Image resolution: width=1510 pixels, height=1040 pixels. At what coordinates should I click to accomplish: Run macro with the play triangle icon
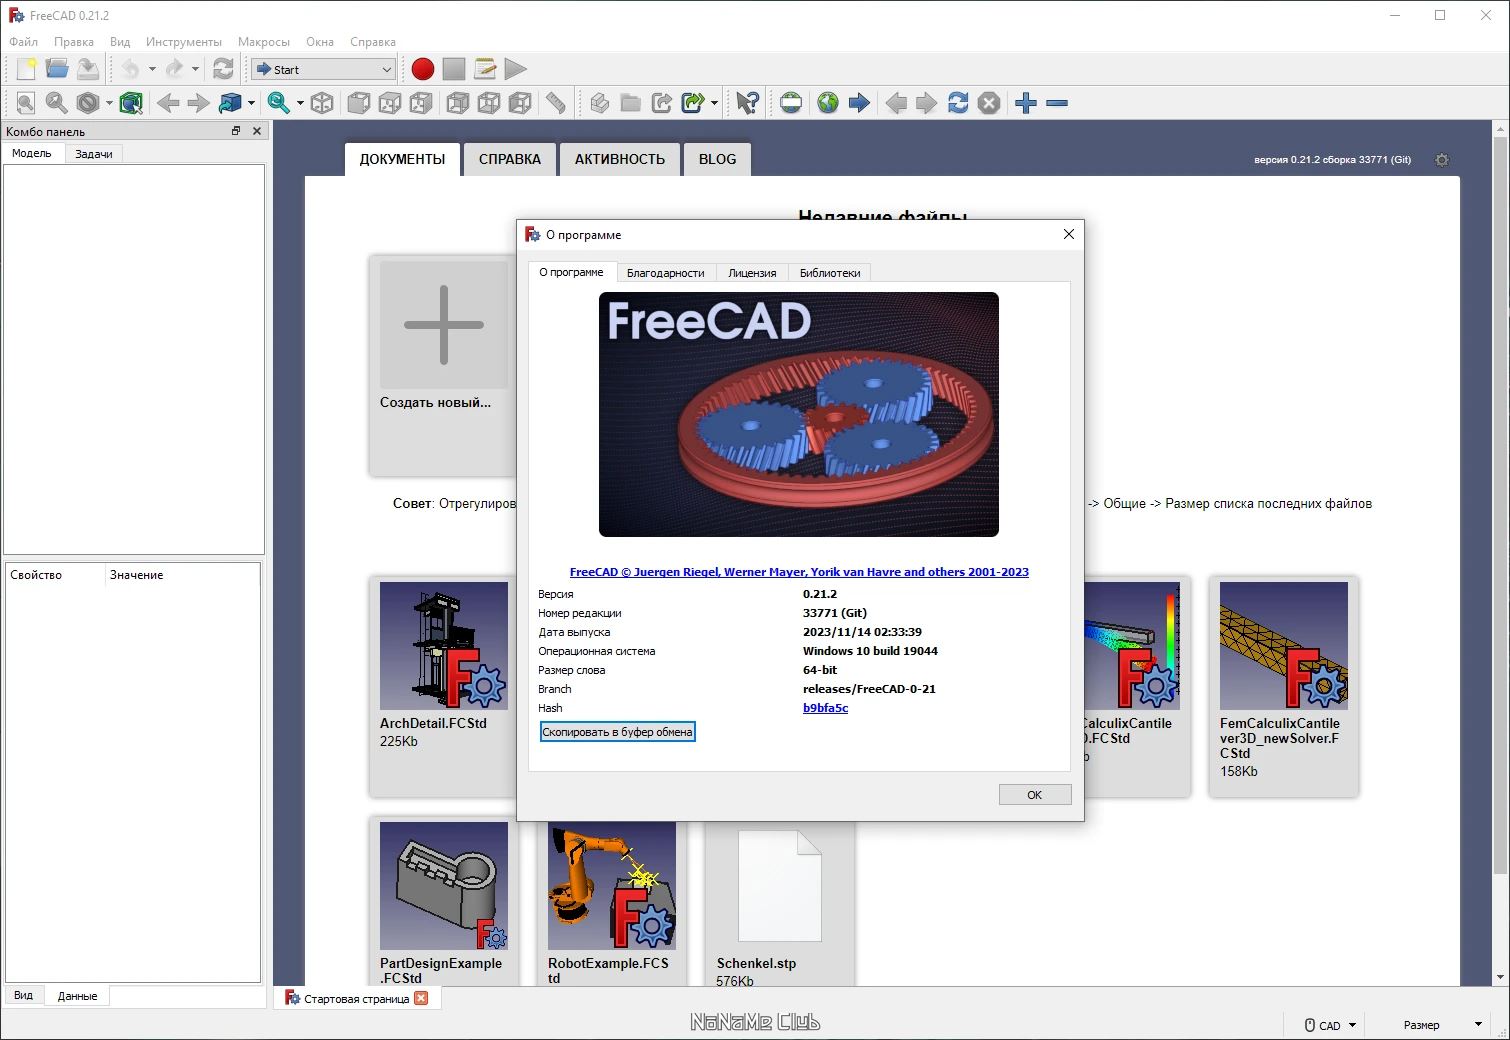pyautogui.click(x=516, y=69)
